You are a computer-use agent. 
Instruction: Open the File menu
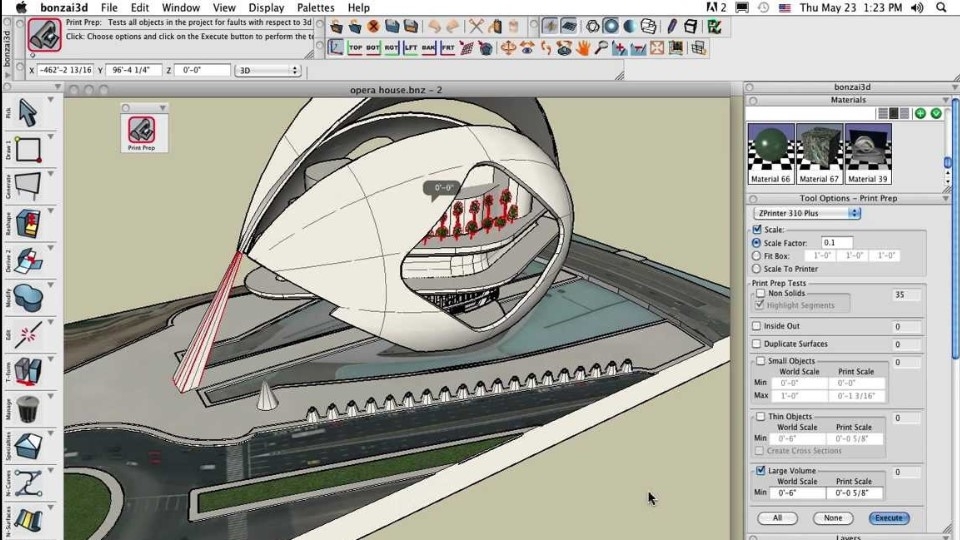(109, 8)
